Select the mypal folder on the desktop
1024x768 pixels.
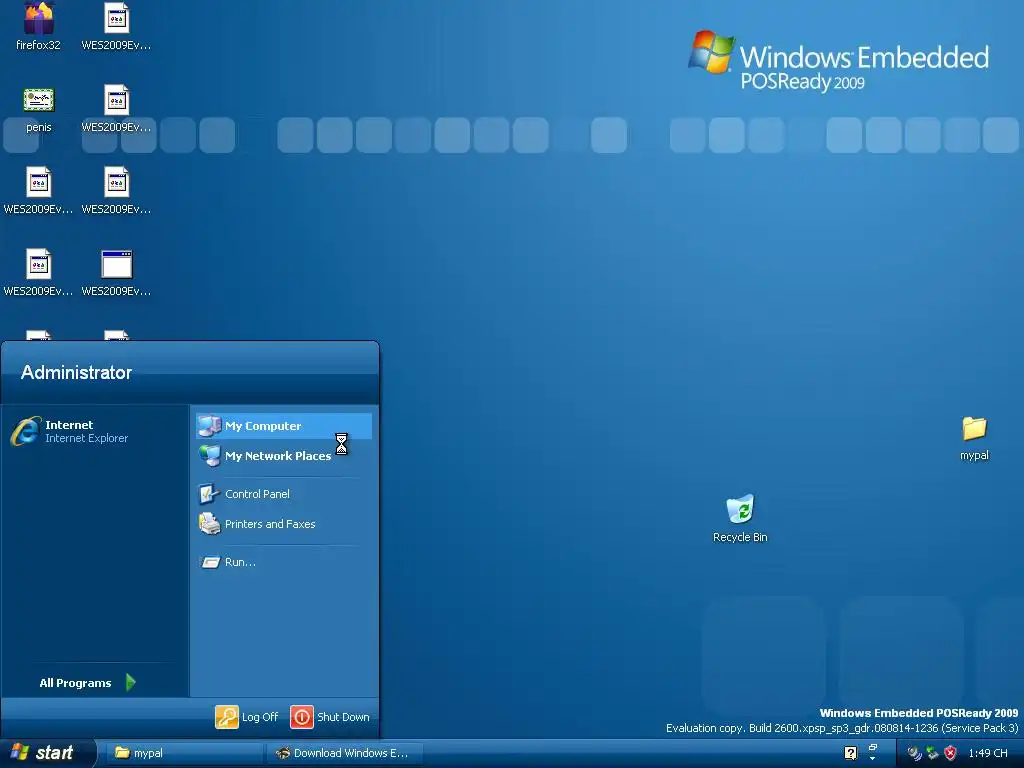point(974,438)
